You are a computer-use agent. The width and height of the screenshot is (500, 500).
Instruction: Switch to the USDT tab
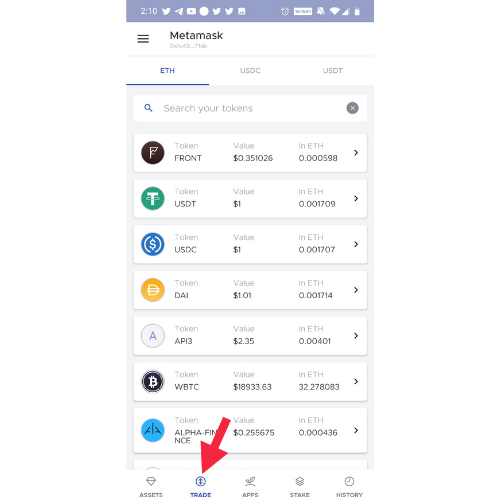pyautogui.click(x=332, y=71)
